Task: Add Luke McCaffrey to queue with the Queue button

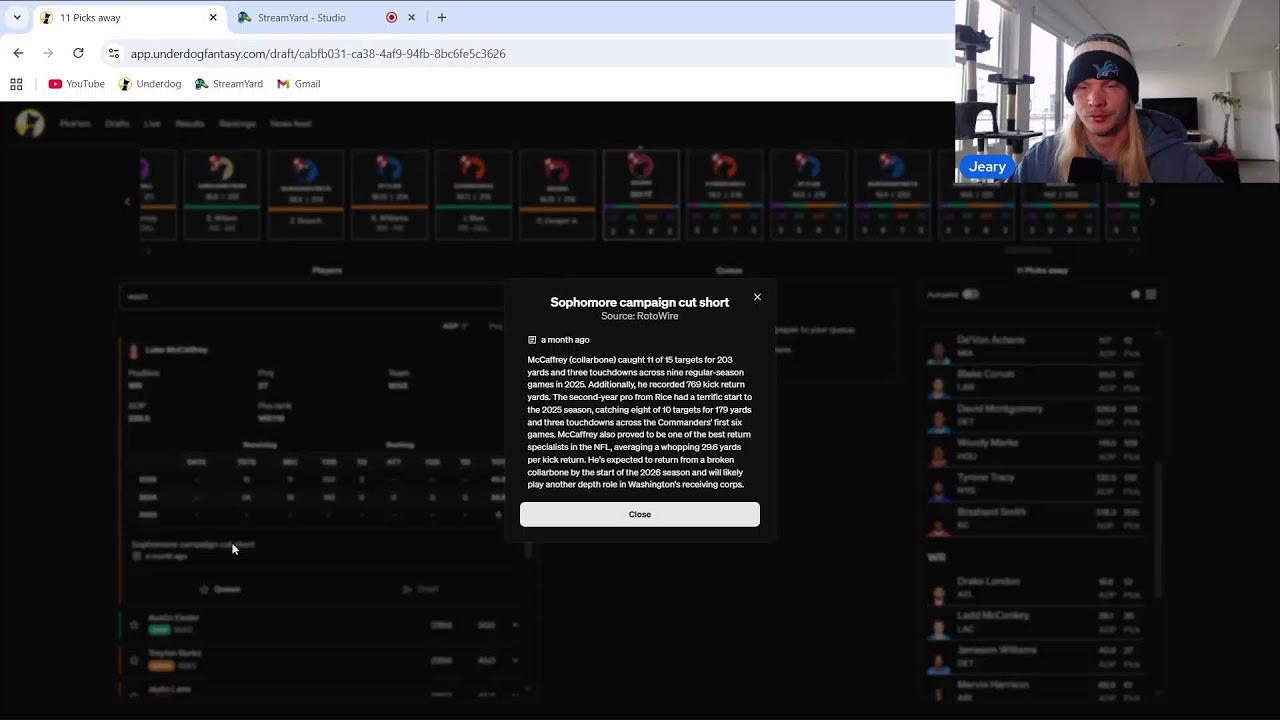Action: click(220, 589)
